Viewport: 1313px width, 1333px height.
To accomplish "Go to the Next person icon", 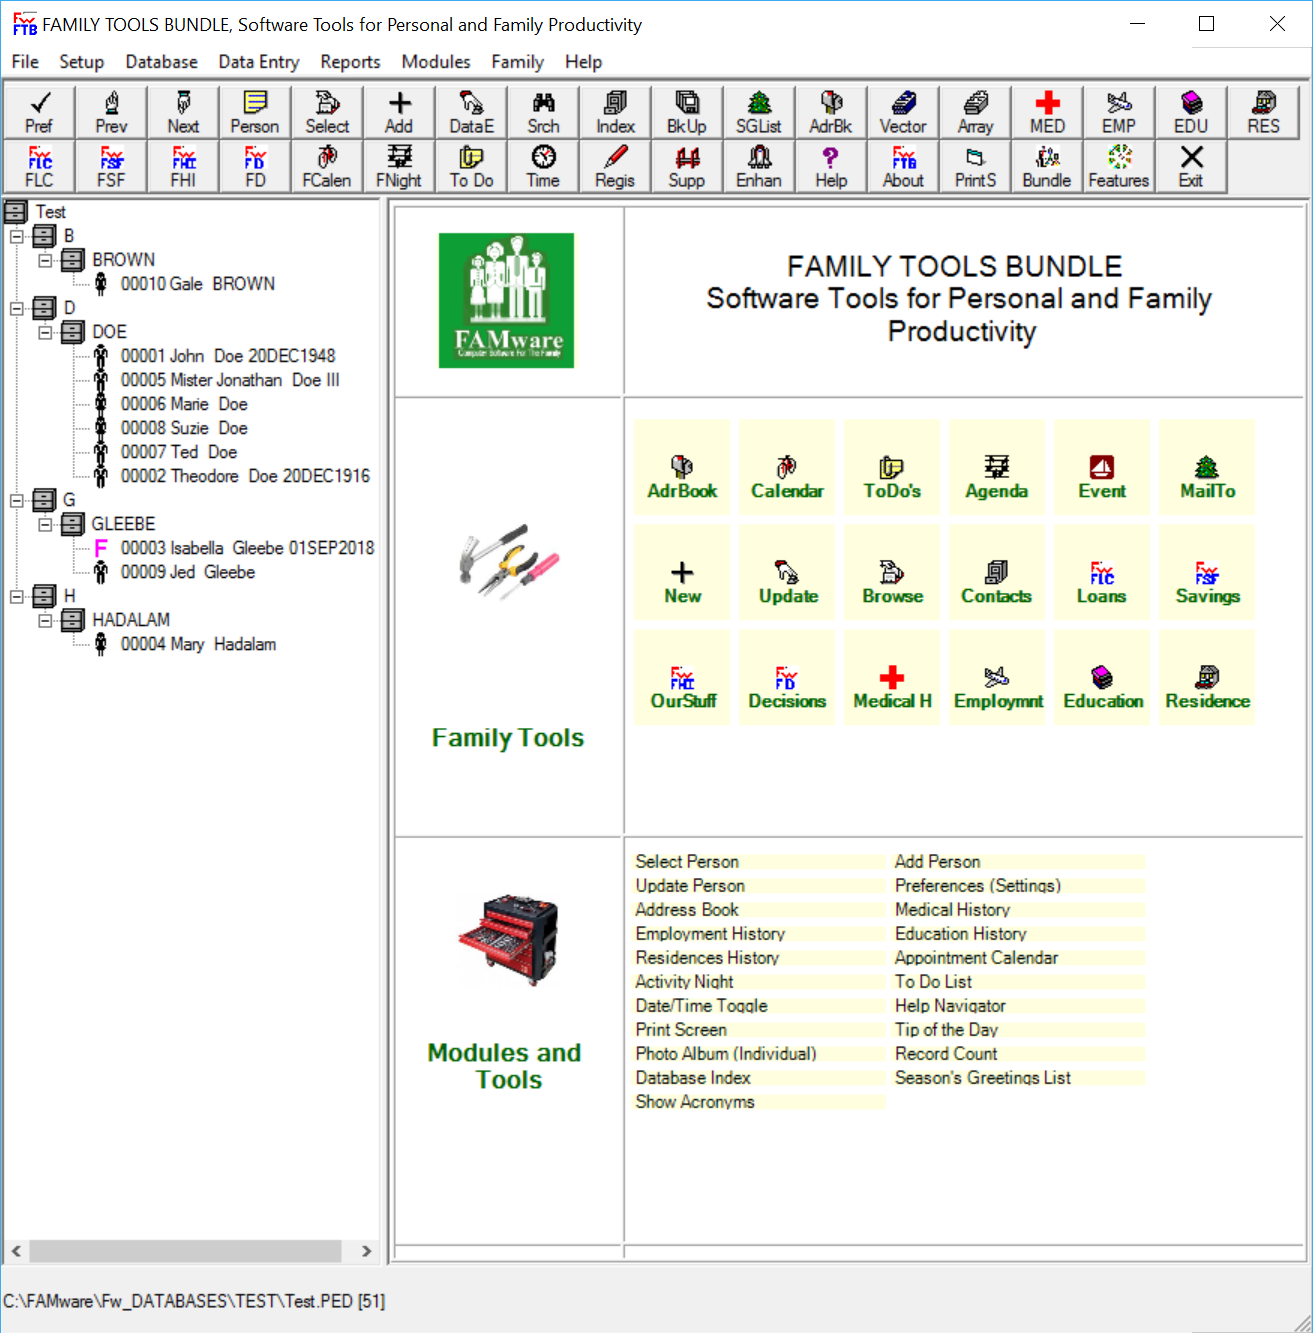I will pyautogui.click(x=183, y=112).
